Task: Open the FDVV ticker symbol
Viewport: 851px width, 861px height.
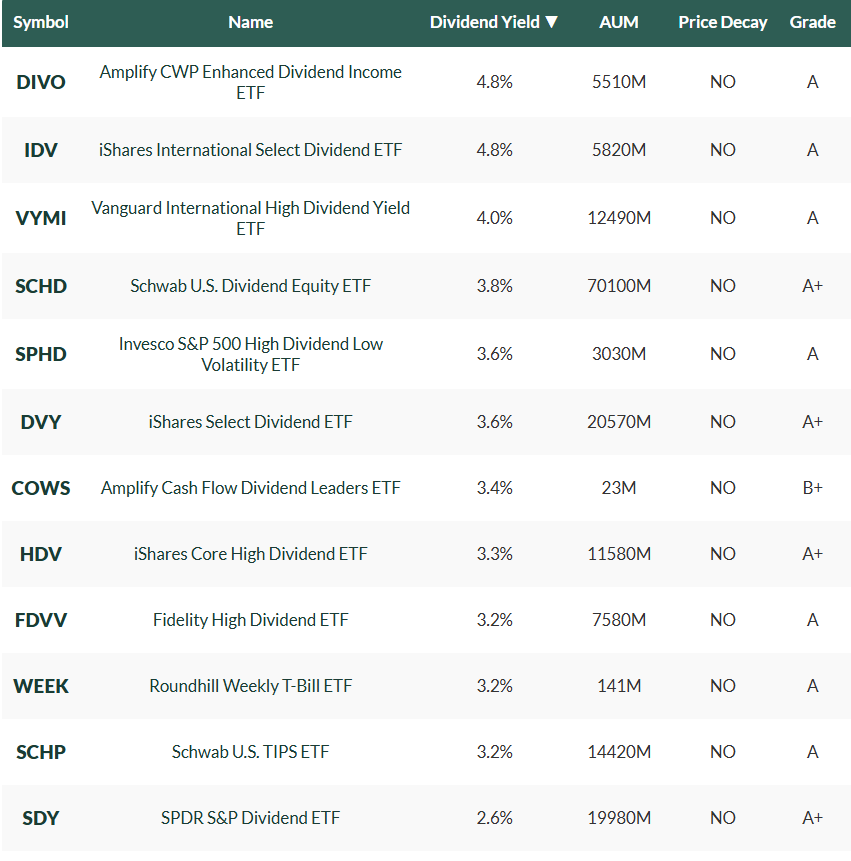Action: (41, 620)
